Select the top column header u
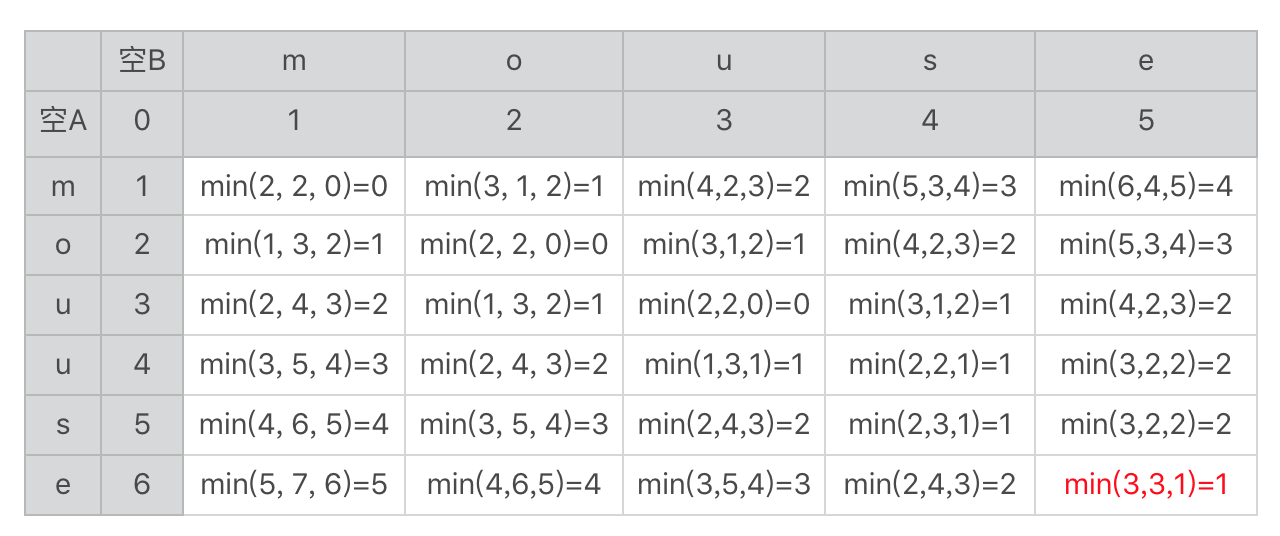Screen dimensions: 1280x536 coord(724,61)
